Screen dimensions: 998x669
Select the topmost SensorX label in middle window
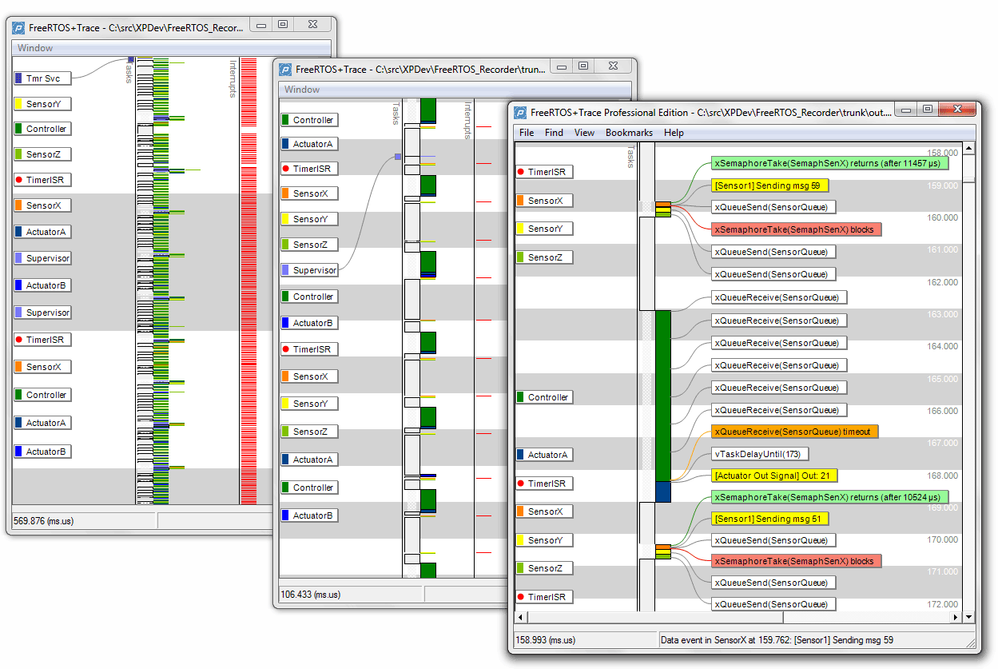pyautogui.click(x=309, y=194)
